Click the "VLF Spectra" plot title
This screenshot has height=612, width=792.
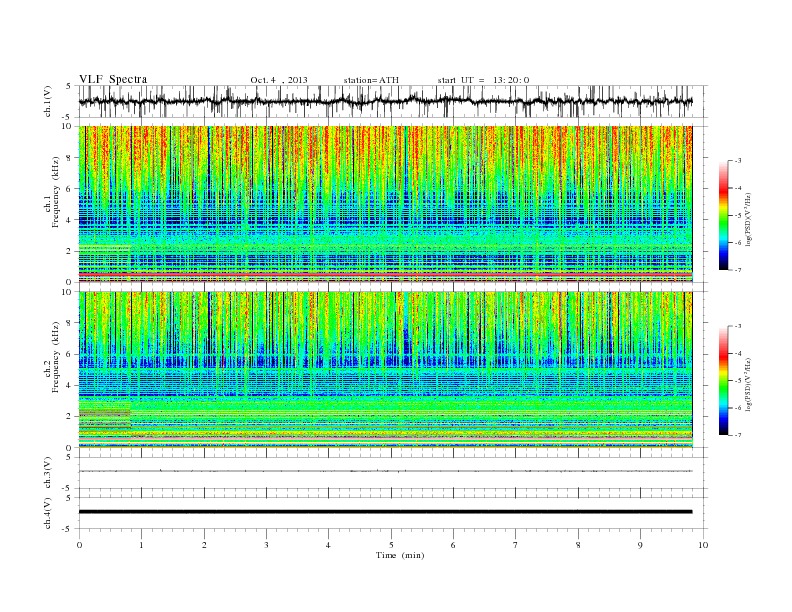click(x=113, y=79)
